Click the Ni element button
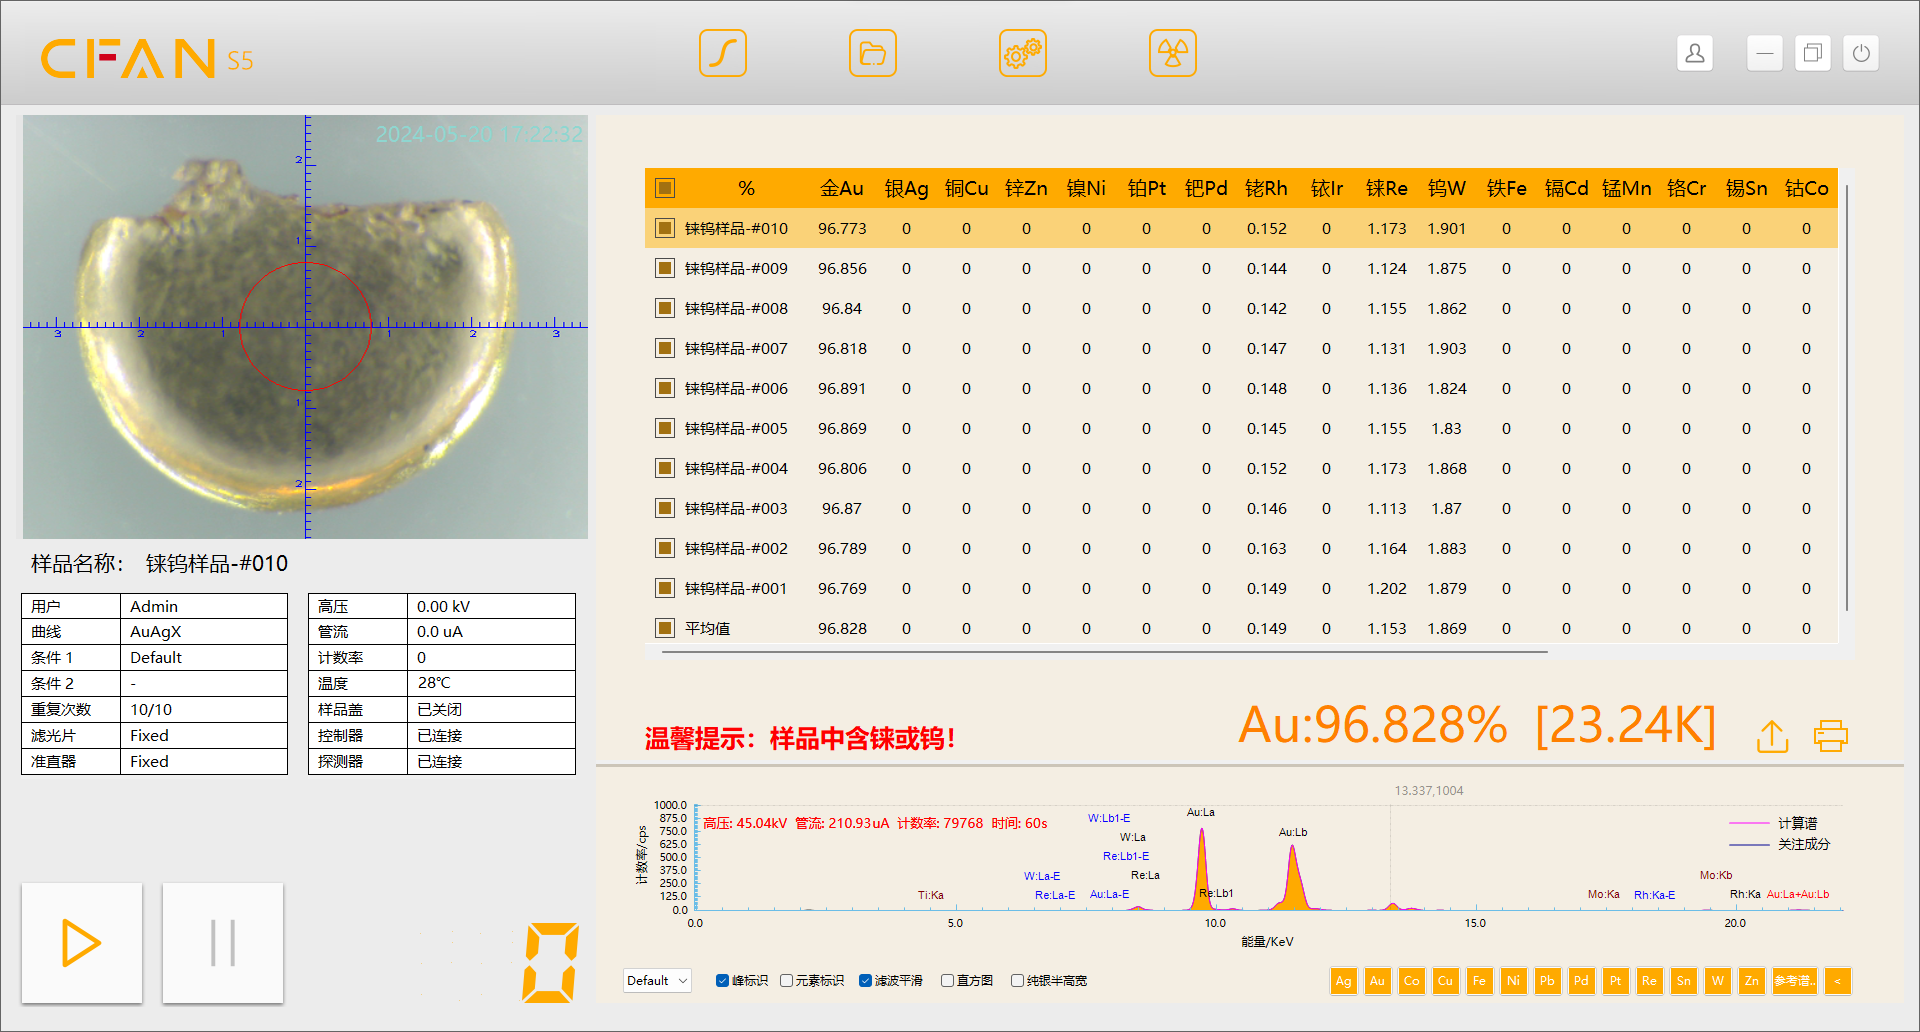The height and width of the screenshot is (1032, 1920). pos(1513,981)
